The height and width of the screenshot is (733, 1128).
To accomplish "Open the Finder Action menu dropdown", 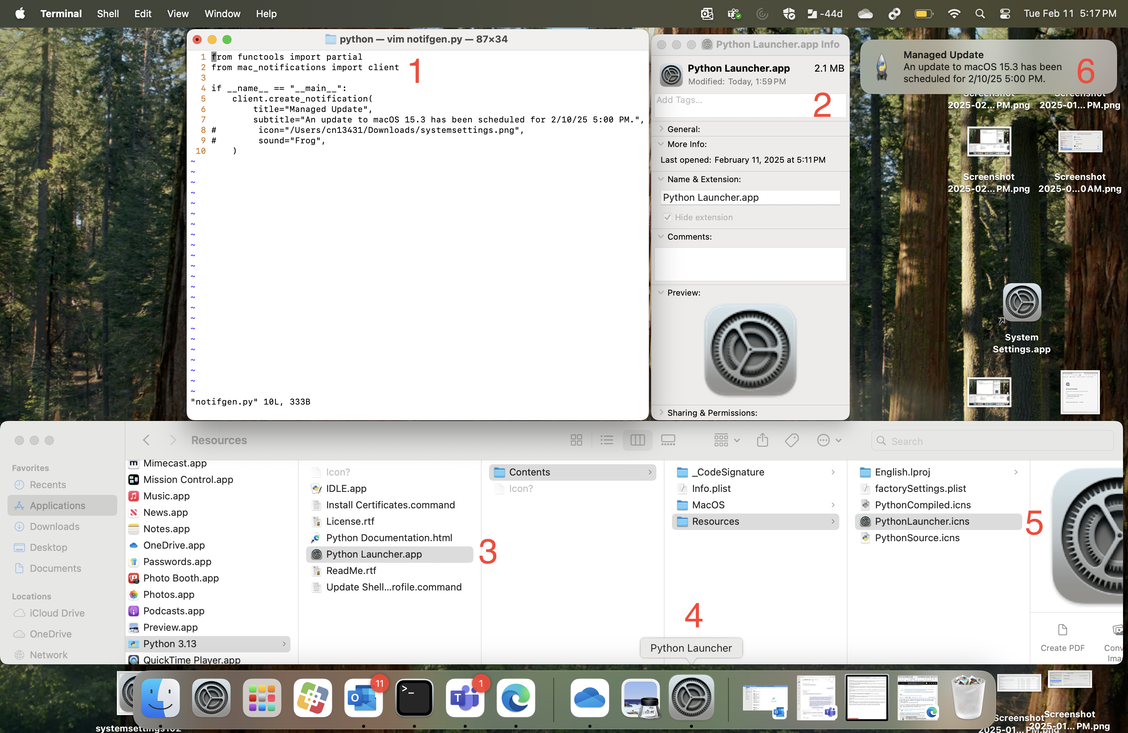I will (x=829, y=440).
